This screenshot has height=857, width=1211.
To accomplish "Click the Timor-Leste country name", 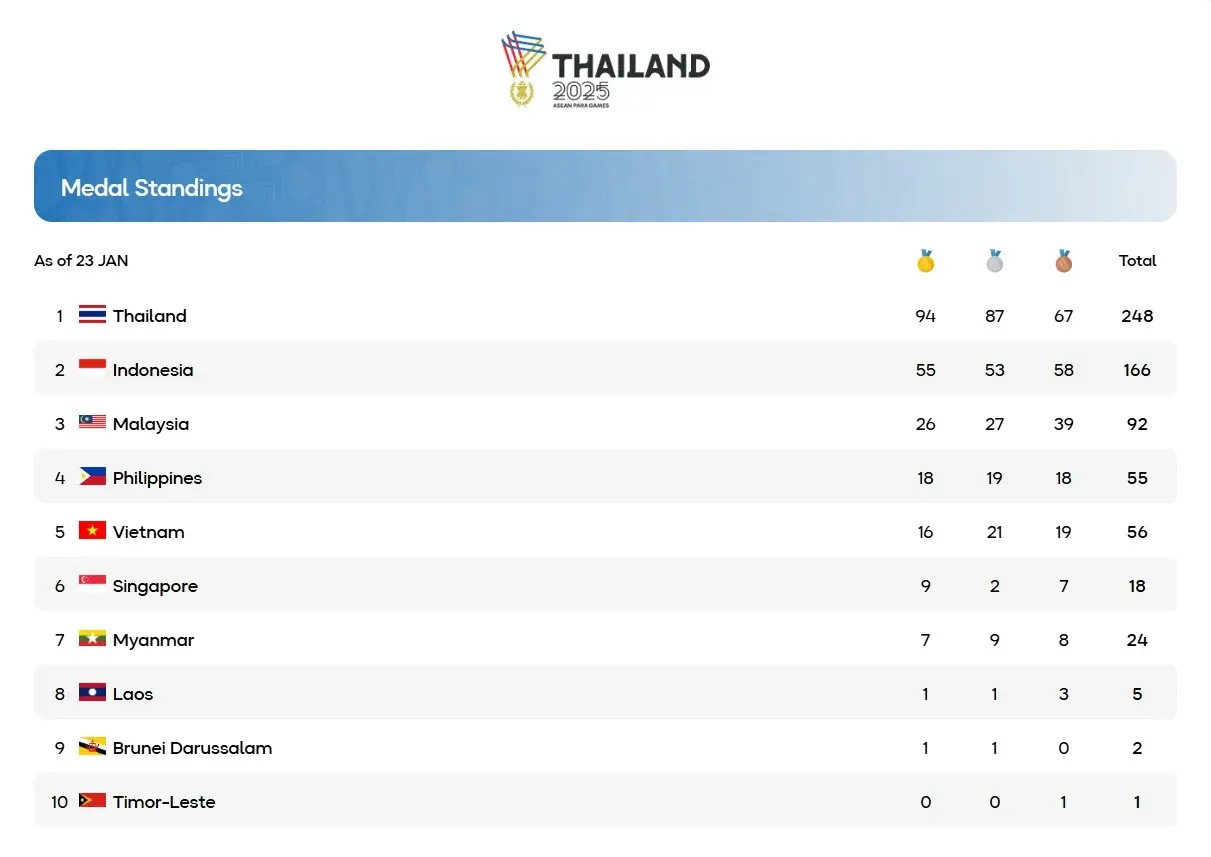I will pos(164,802).
